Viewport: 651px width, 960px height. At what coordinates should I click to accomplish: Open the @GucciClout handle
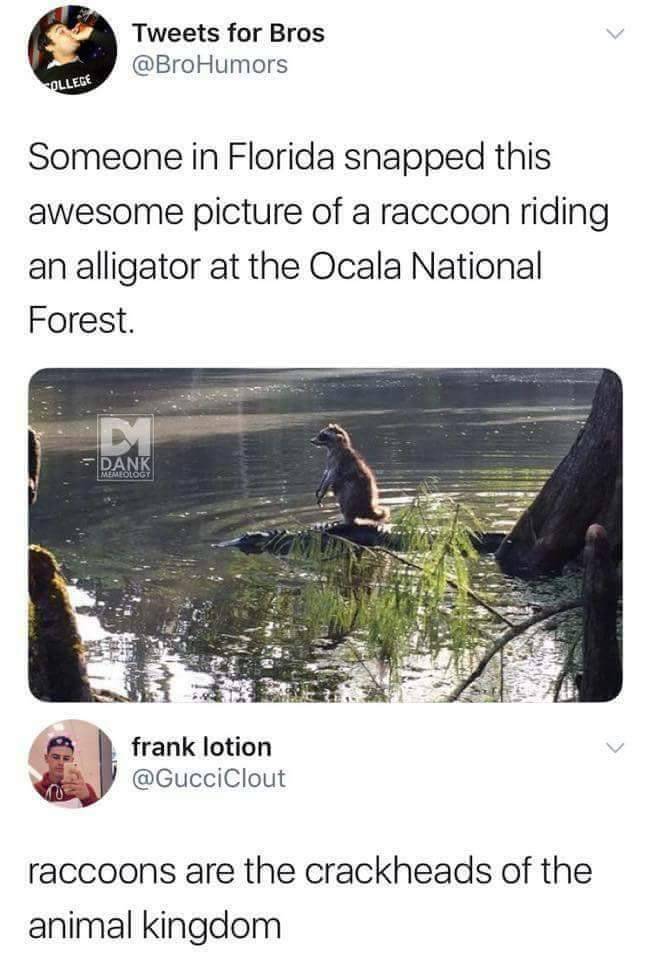pyautogui.click(x=208, y=778)
